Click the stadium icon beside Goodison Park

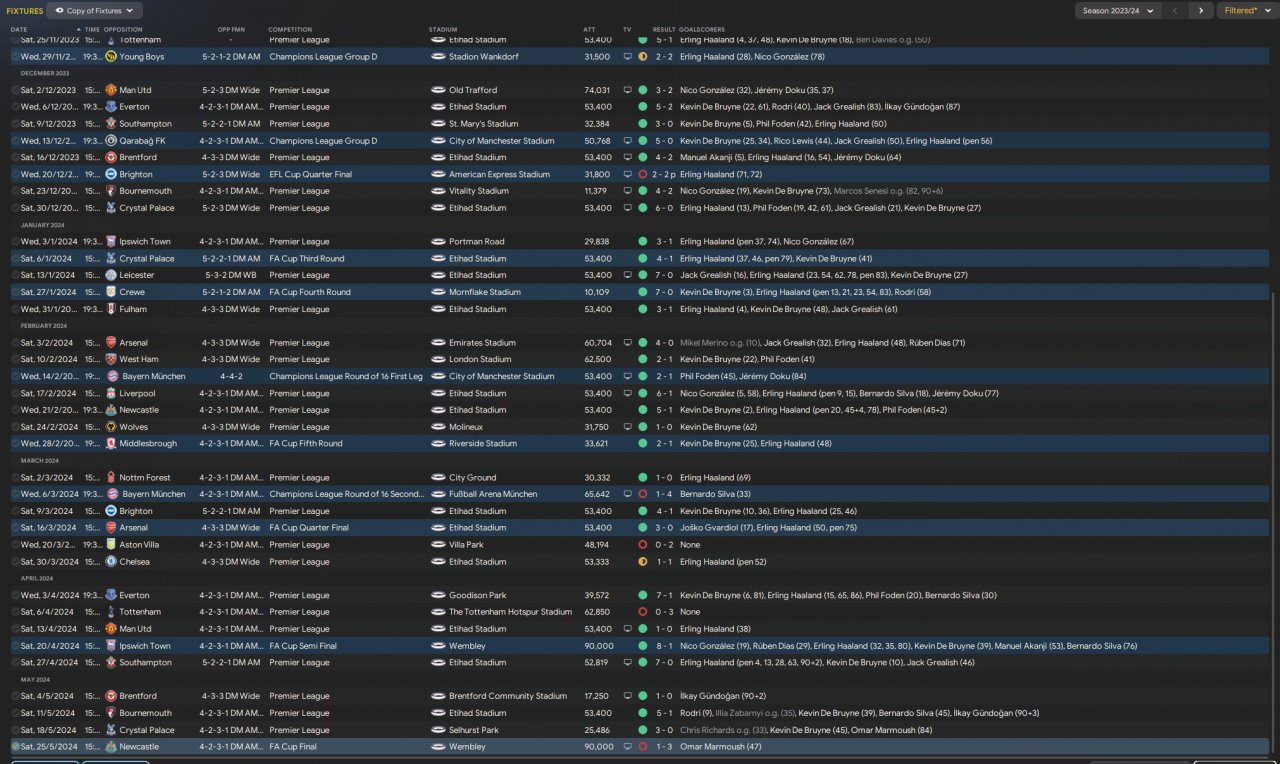[438, 595]
